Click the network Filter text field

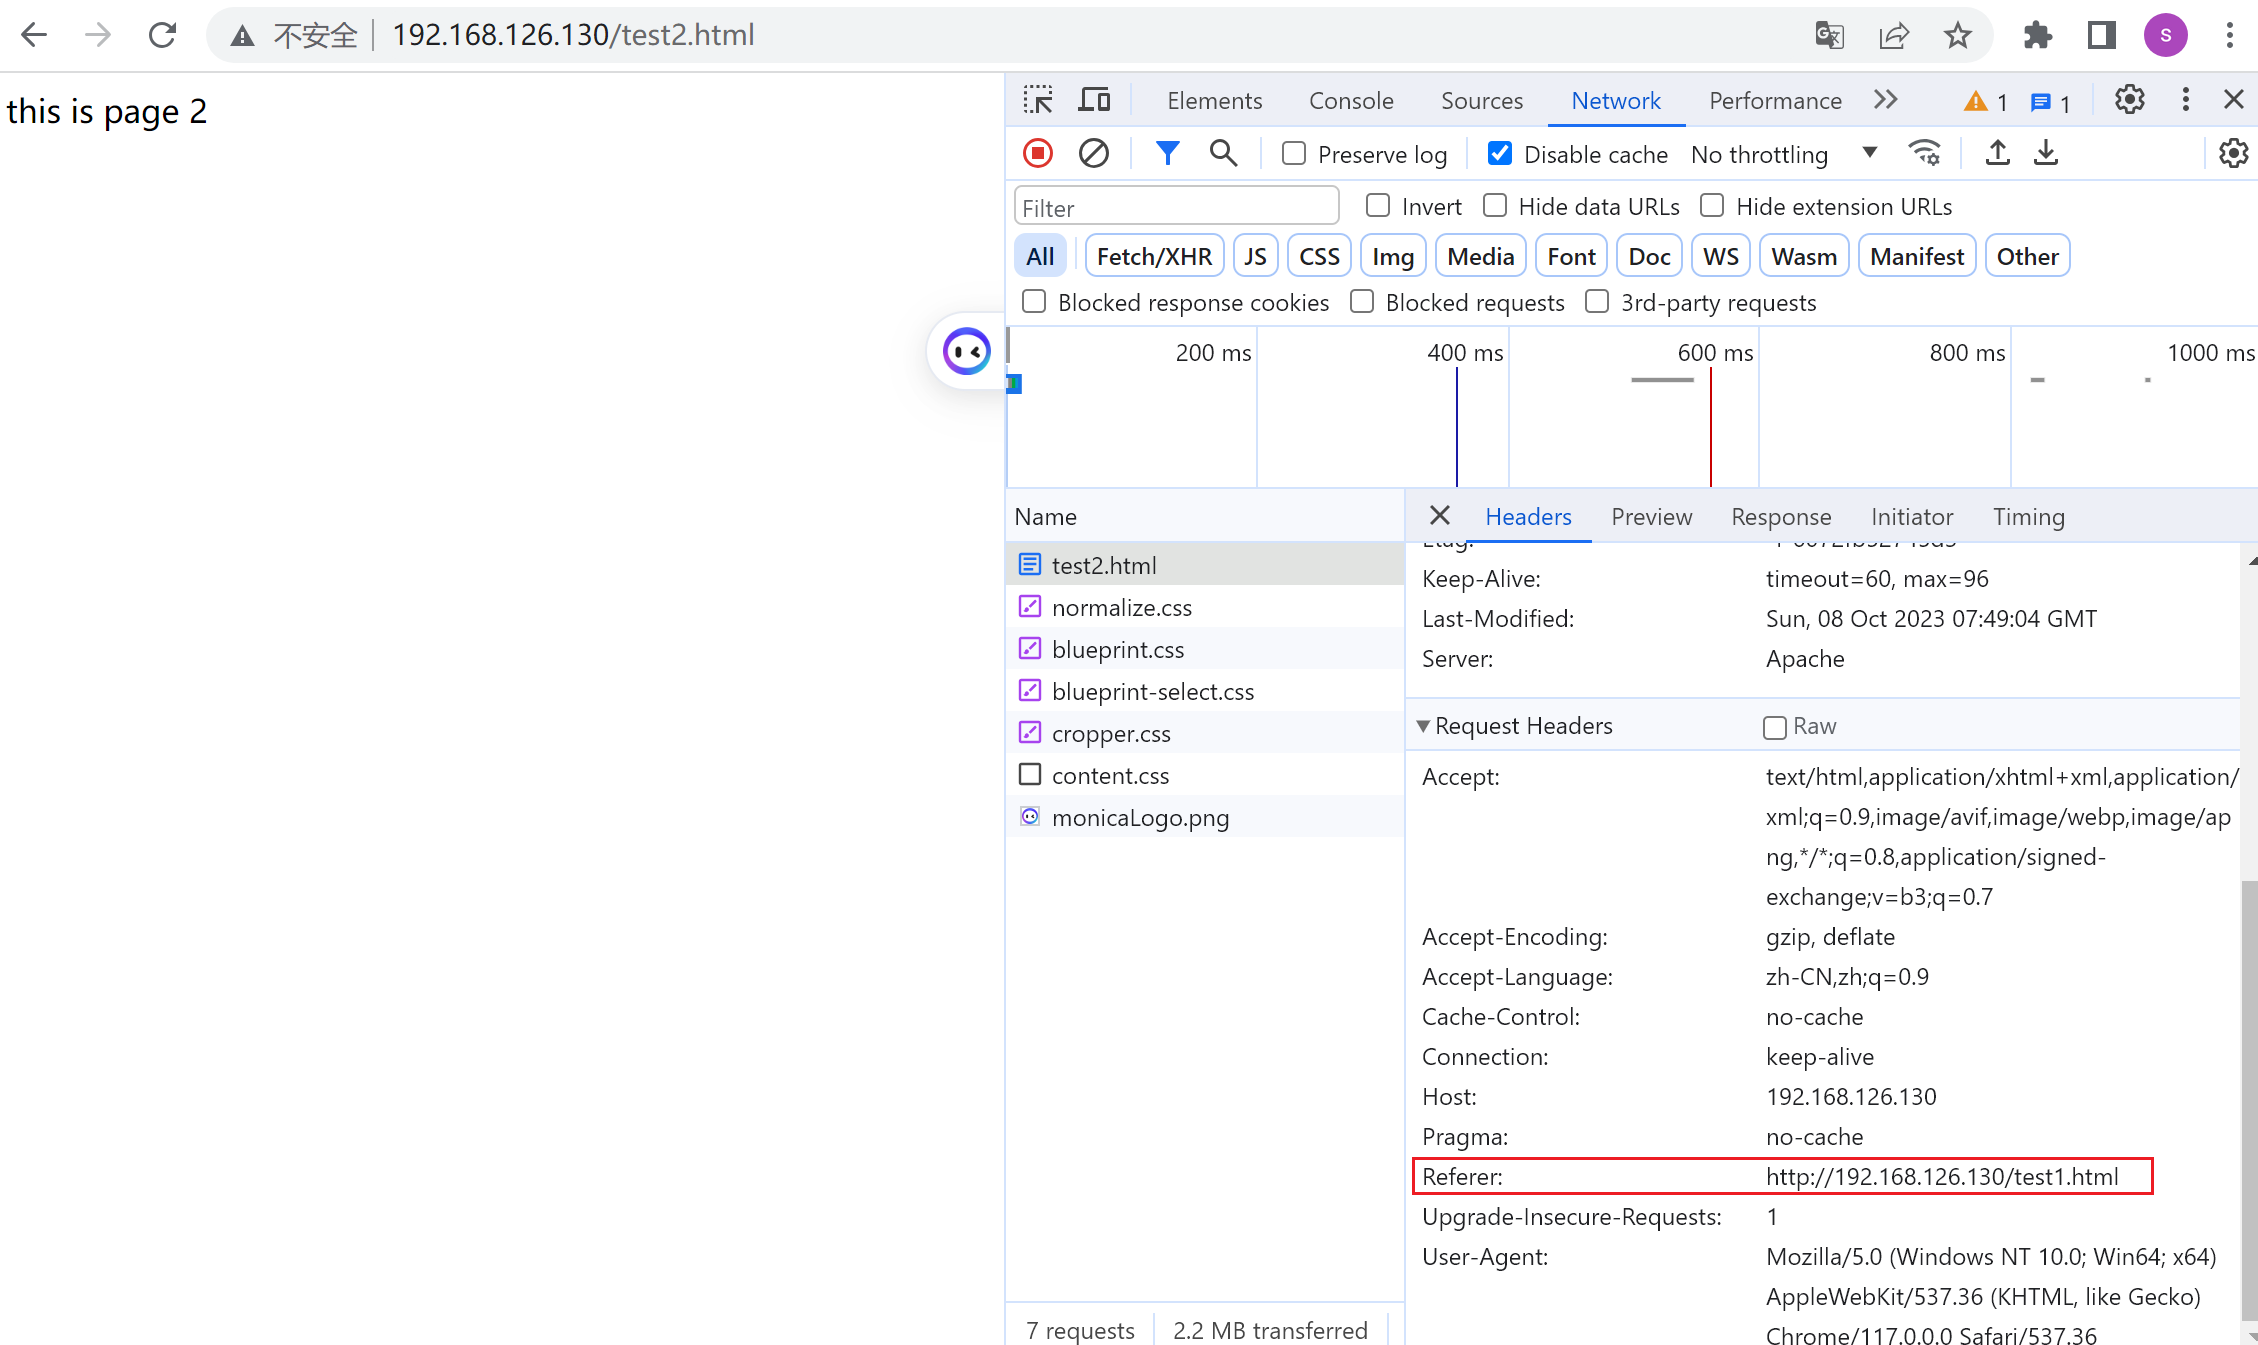pos(1176,207)
